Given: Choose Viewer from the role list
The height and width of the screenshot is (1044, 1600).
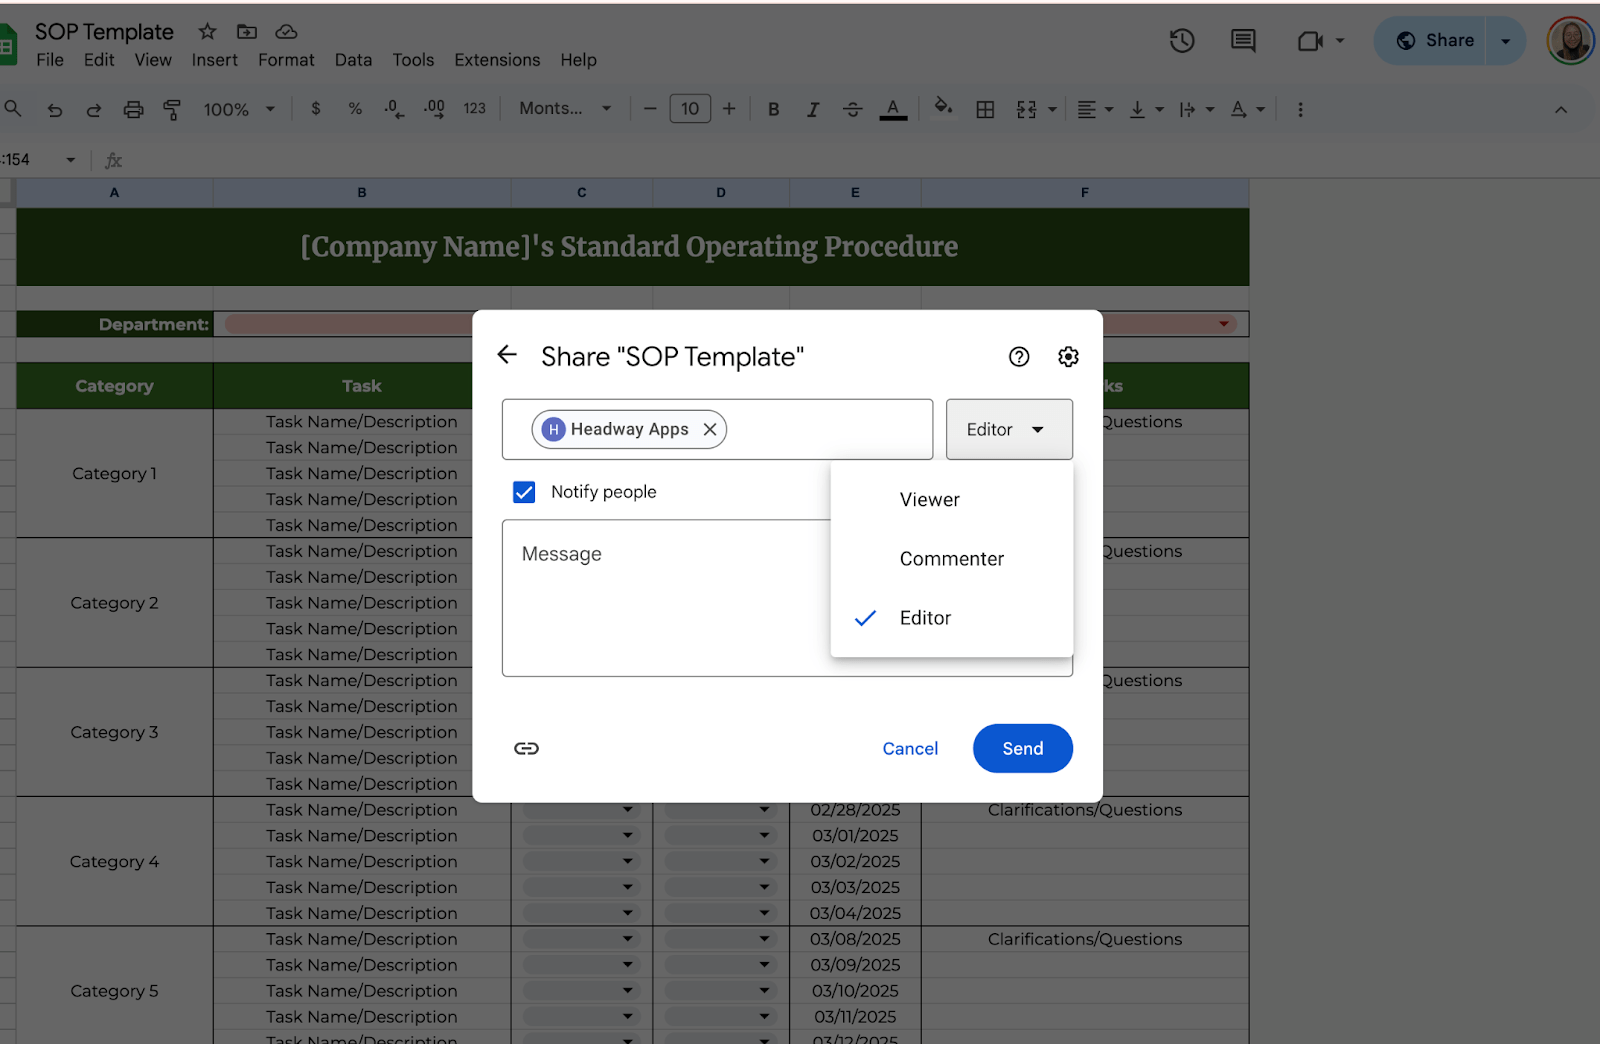Looking at the screenshot, I should (x=929, y=500).
